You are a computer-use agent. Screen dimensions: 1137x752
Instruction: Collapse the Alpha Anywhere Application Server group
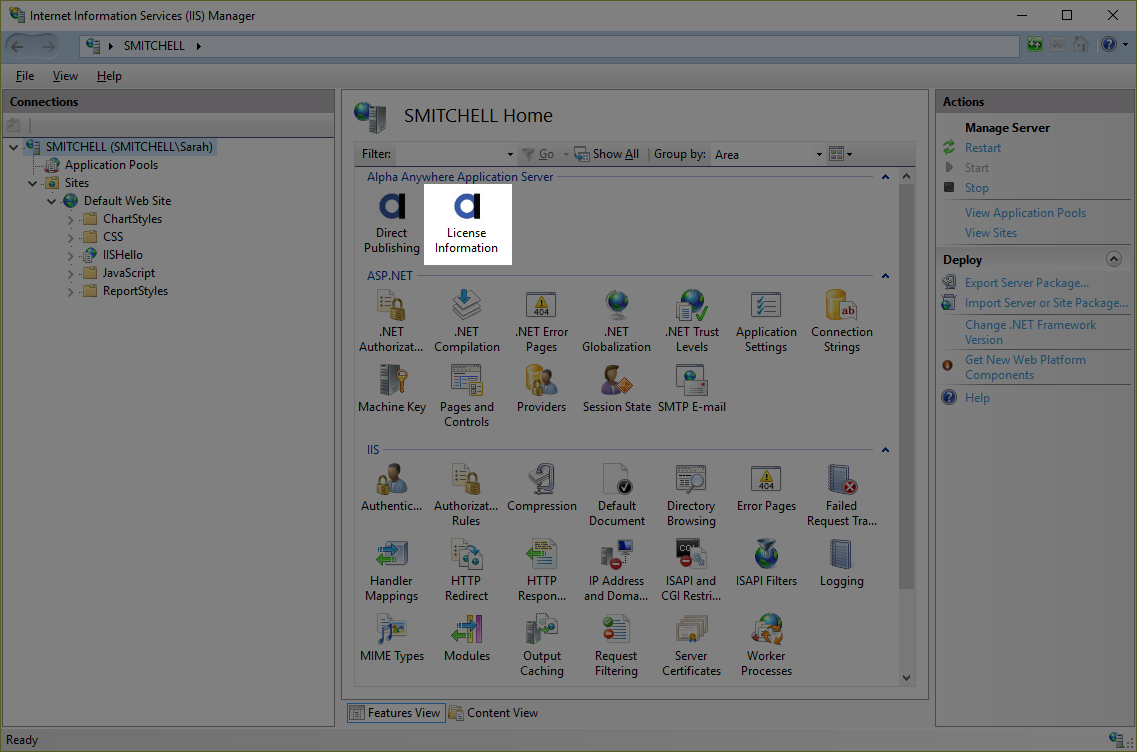(885, 177)
